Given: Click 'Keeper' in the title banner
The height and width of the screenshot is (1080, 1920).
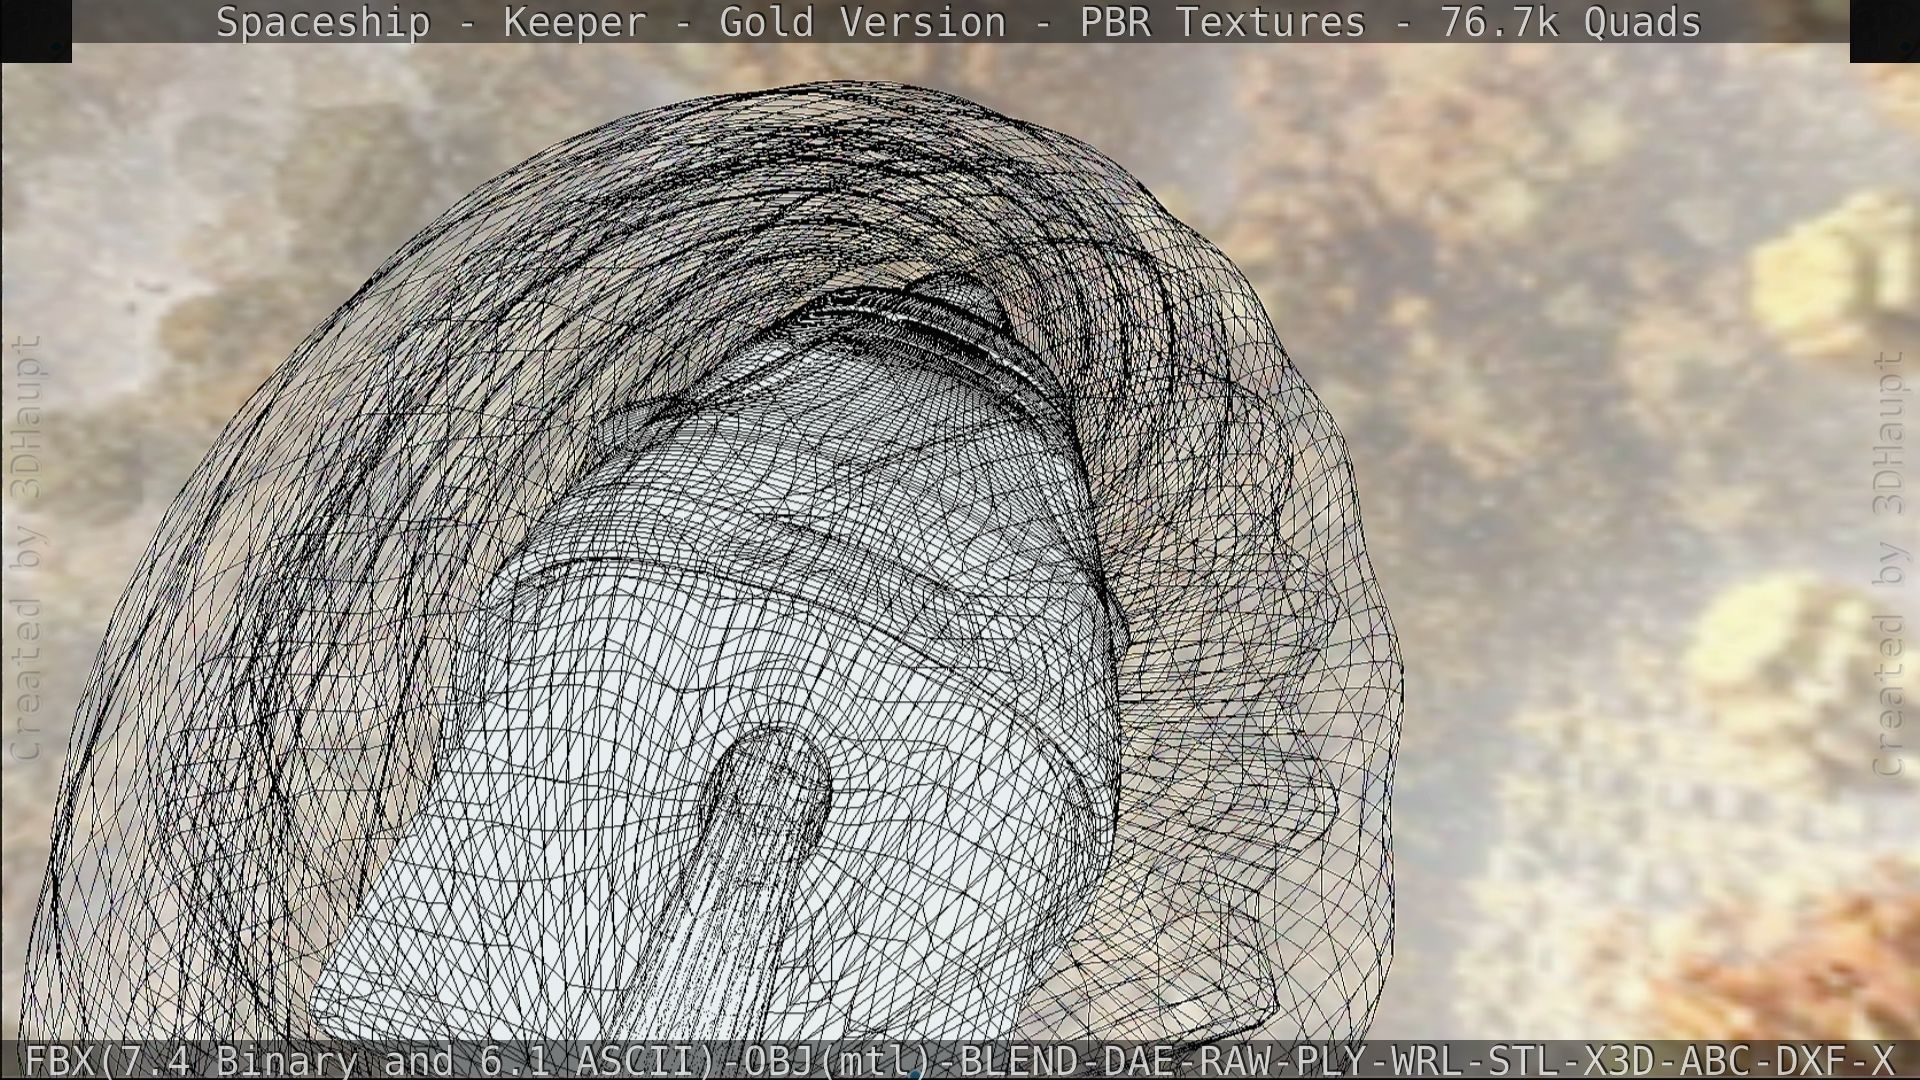Looking at the screenshot, I should click(x=574, y=22).
